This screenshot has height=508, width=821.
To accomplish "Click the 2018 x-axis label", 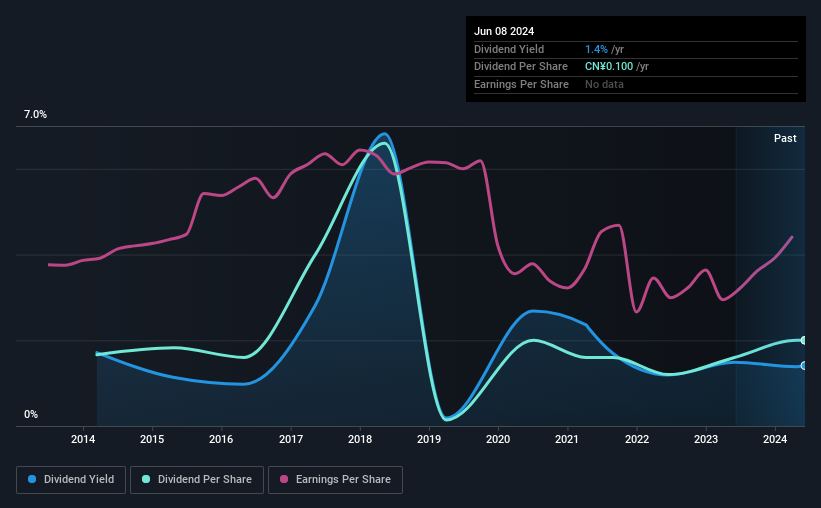I will point(360,439).
